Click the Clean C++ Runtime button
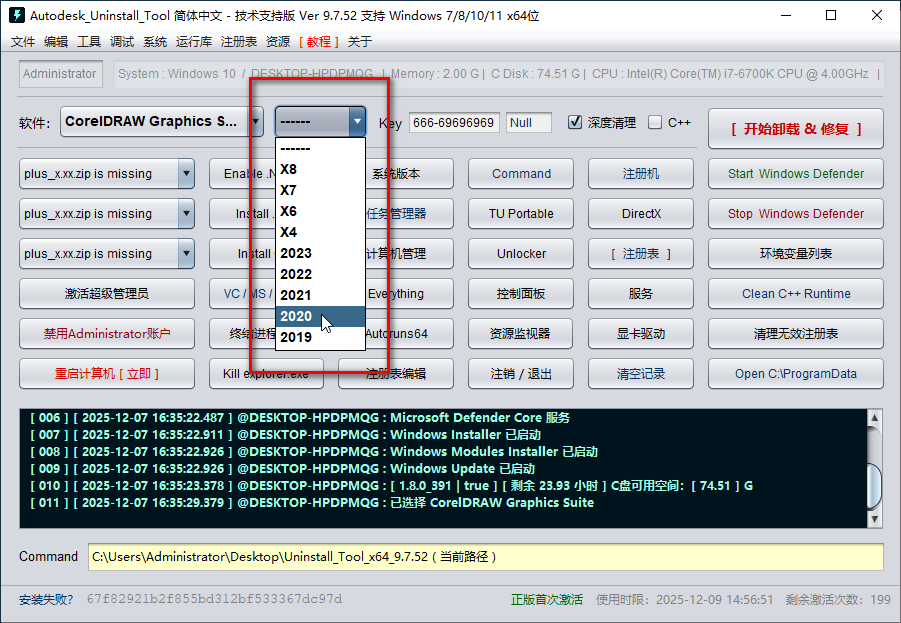Image resolution: width=901 pixels, height=623 pixels. [x=796, y=294]
